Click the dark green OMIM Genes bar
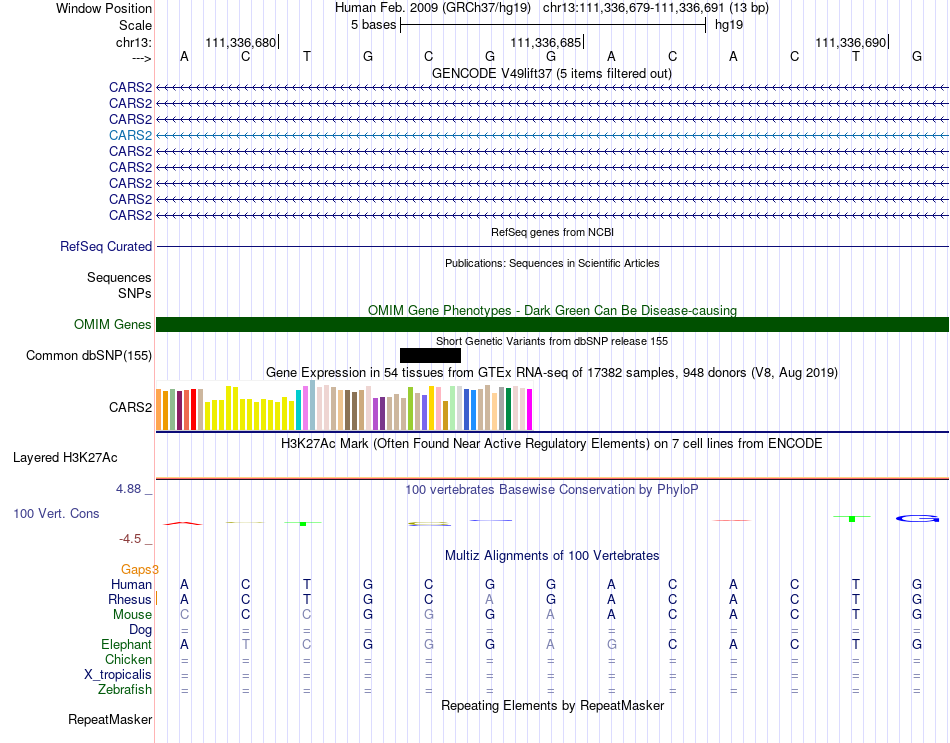 [552, 324]
